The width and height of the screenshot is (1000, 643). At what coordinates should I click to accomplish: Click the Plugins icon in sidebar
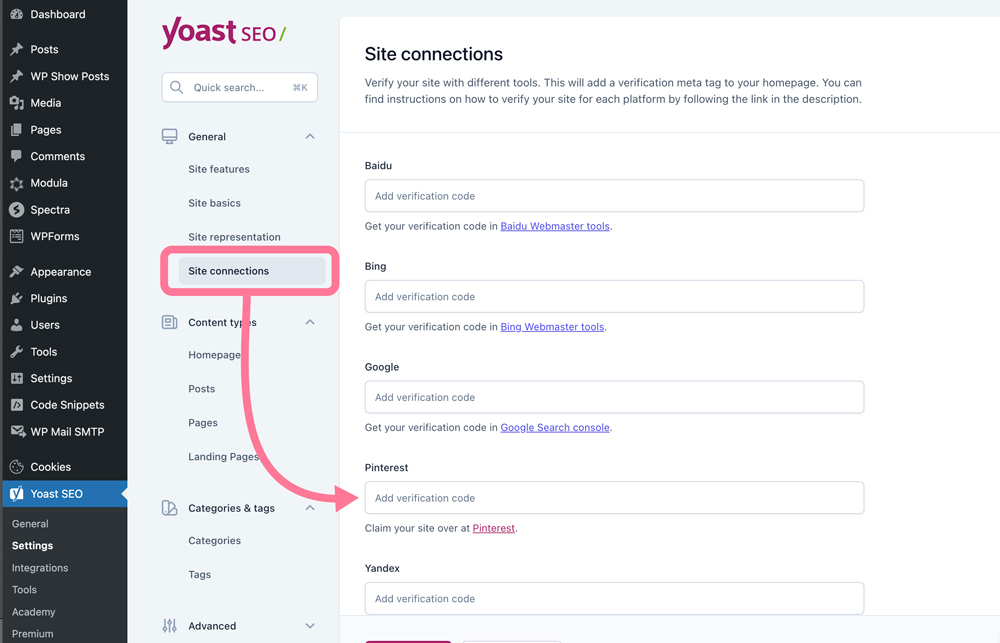[x=17, y=299]
